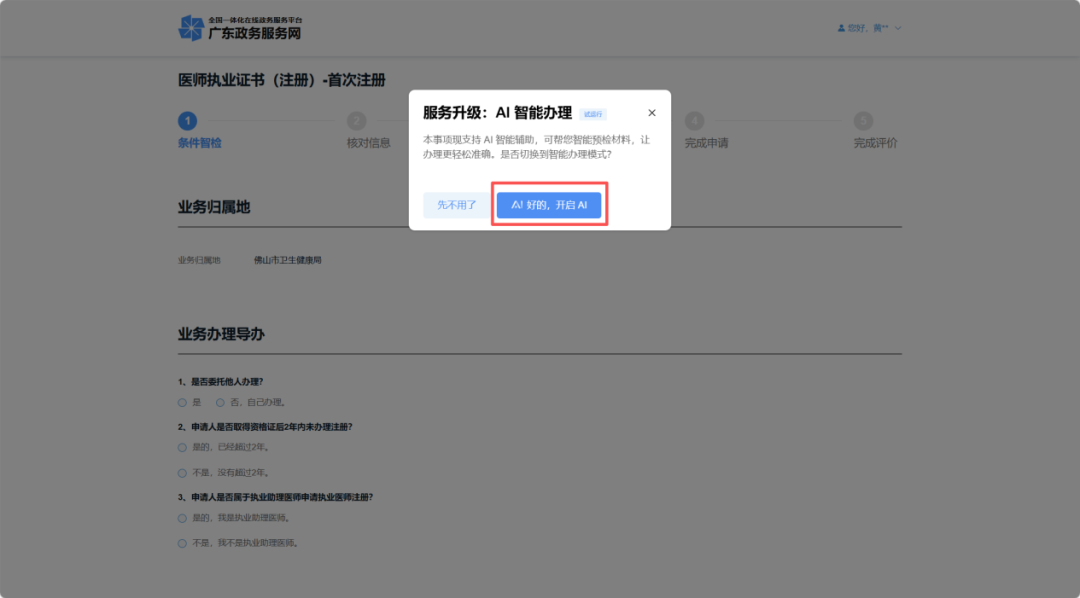Click the 好的，开启 AI button
The width and height of the screenshot is (1080, 598).
coord(549,205)
